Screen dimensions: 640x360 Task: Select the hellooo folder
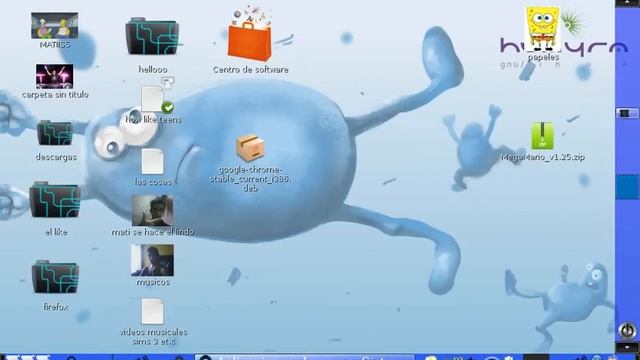(152, 37)
